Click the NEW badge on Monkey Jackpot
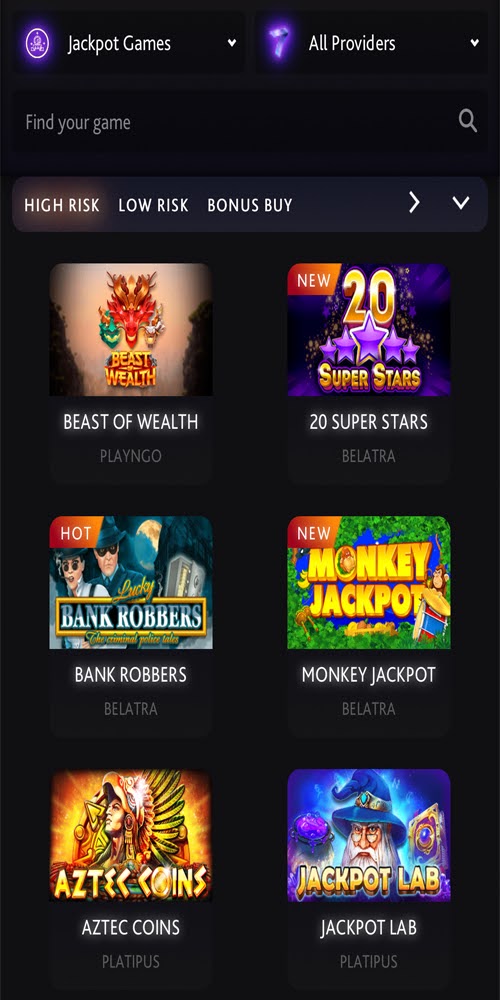 (313, 533)
